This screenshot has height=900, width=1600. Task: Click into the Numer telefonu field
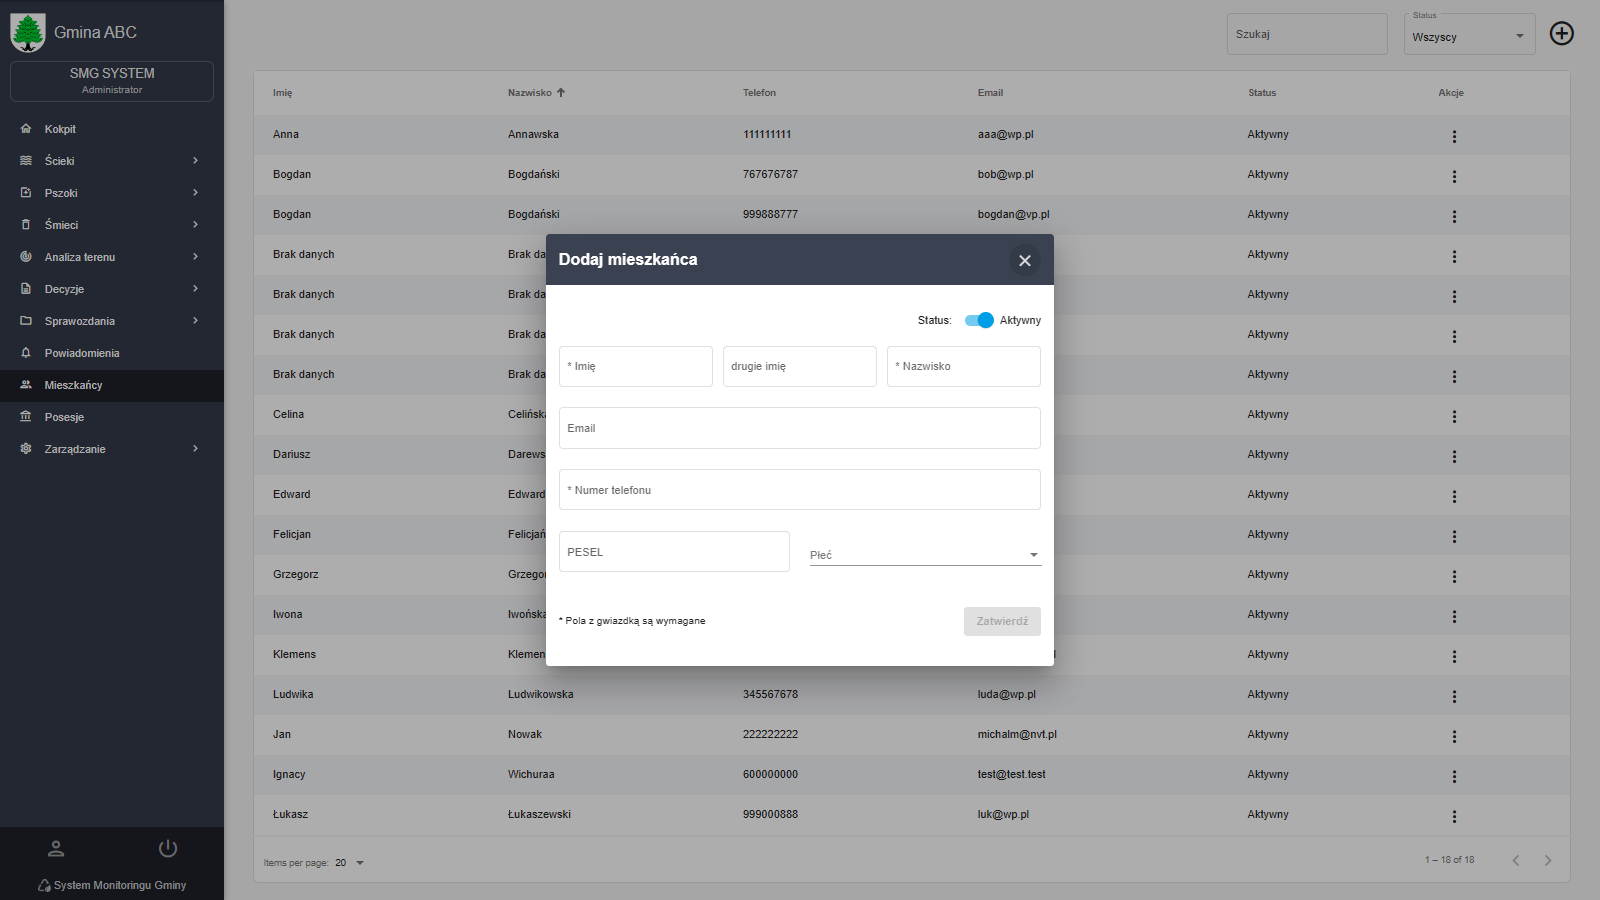coord(799,490)
